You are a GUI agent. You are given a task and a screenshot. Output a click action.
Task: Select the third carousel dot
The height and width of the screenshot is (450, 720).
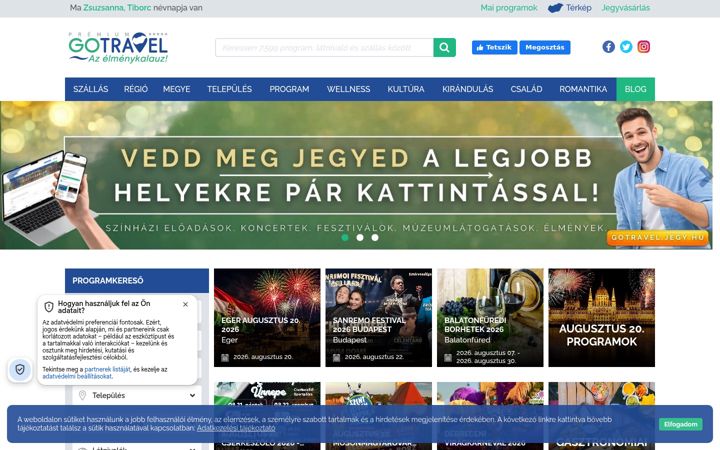click(x=375, y=237)
